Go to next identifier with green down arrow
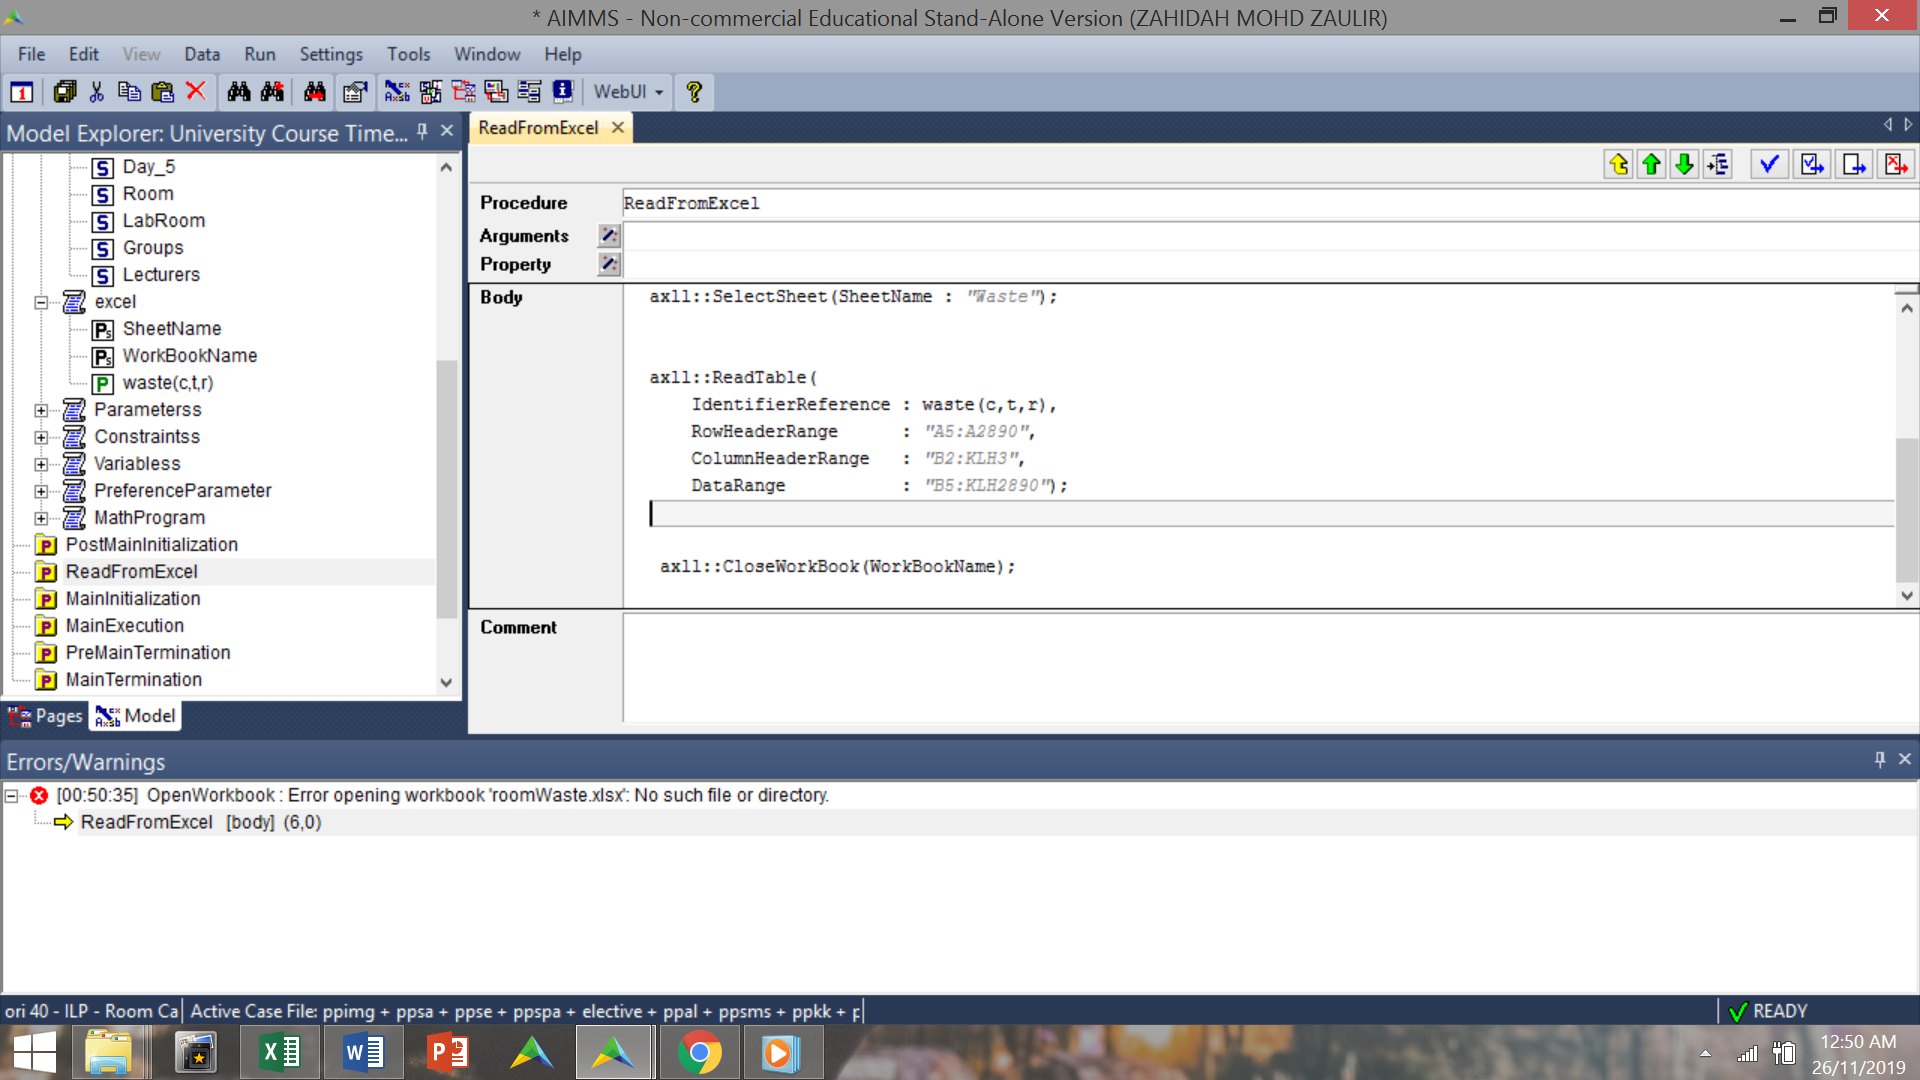This screenshot has width=1920, height=1080. coord(1685,164)
